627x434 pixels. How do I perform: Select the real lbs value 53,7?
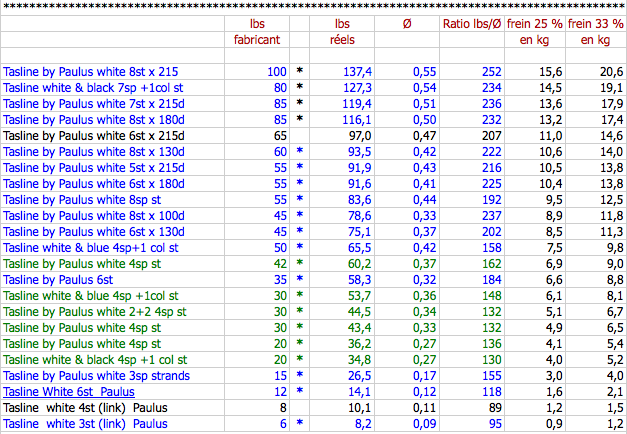point(359,296)
